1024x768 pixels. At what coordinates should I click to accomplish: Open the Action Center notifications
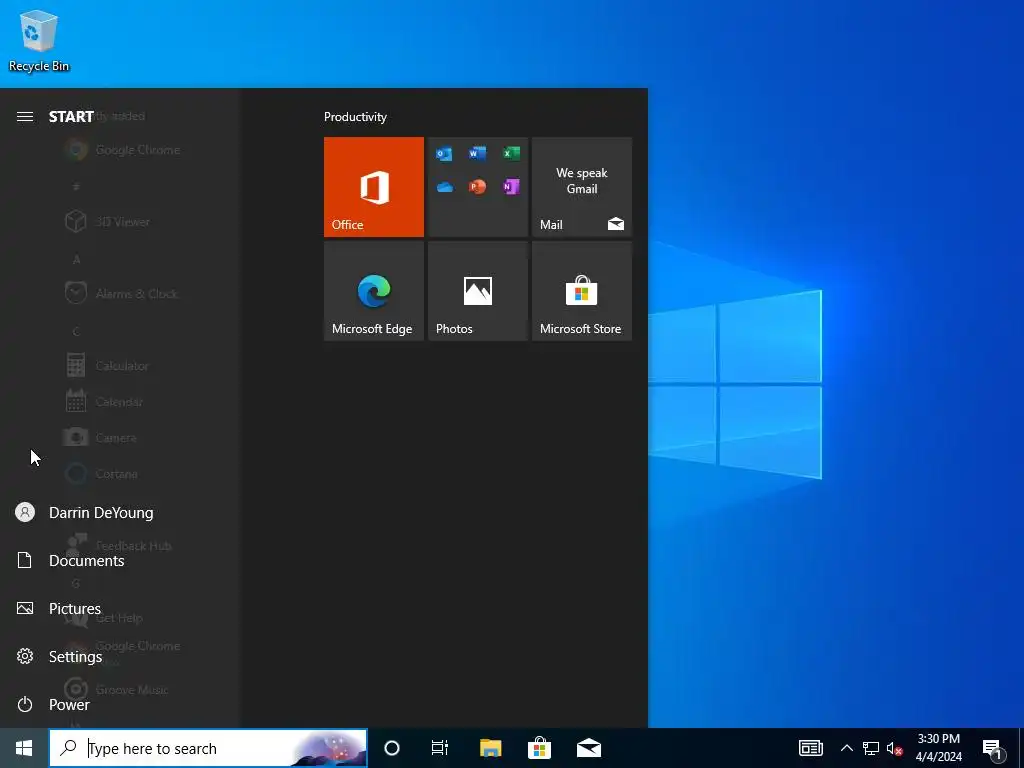992,749
